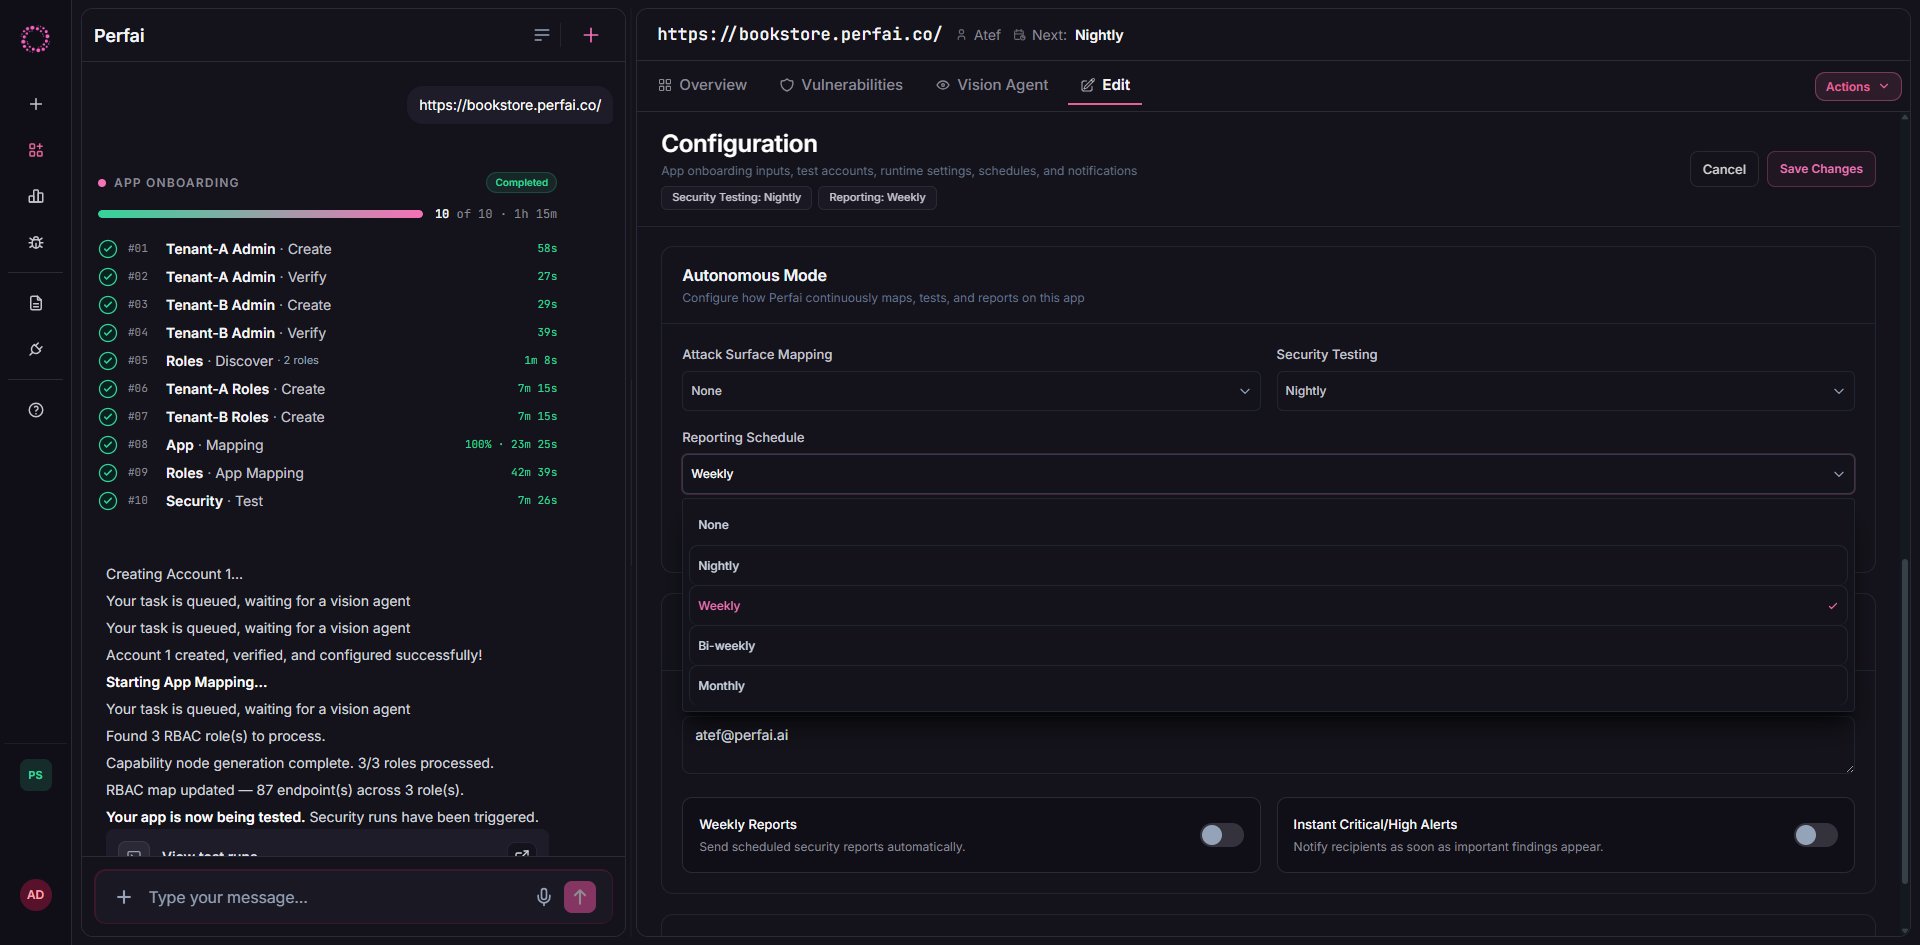Viewport: 1920px width, 945px height.
Task: Click the Completed status badge
Action: [521, 183]
